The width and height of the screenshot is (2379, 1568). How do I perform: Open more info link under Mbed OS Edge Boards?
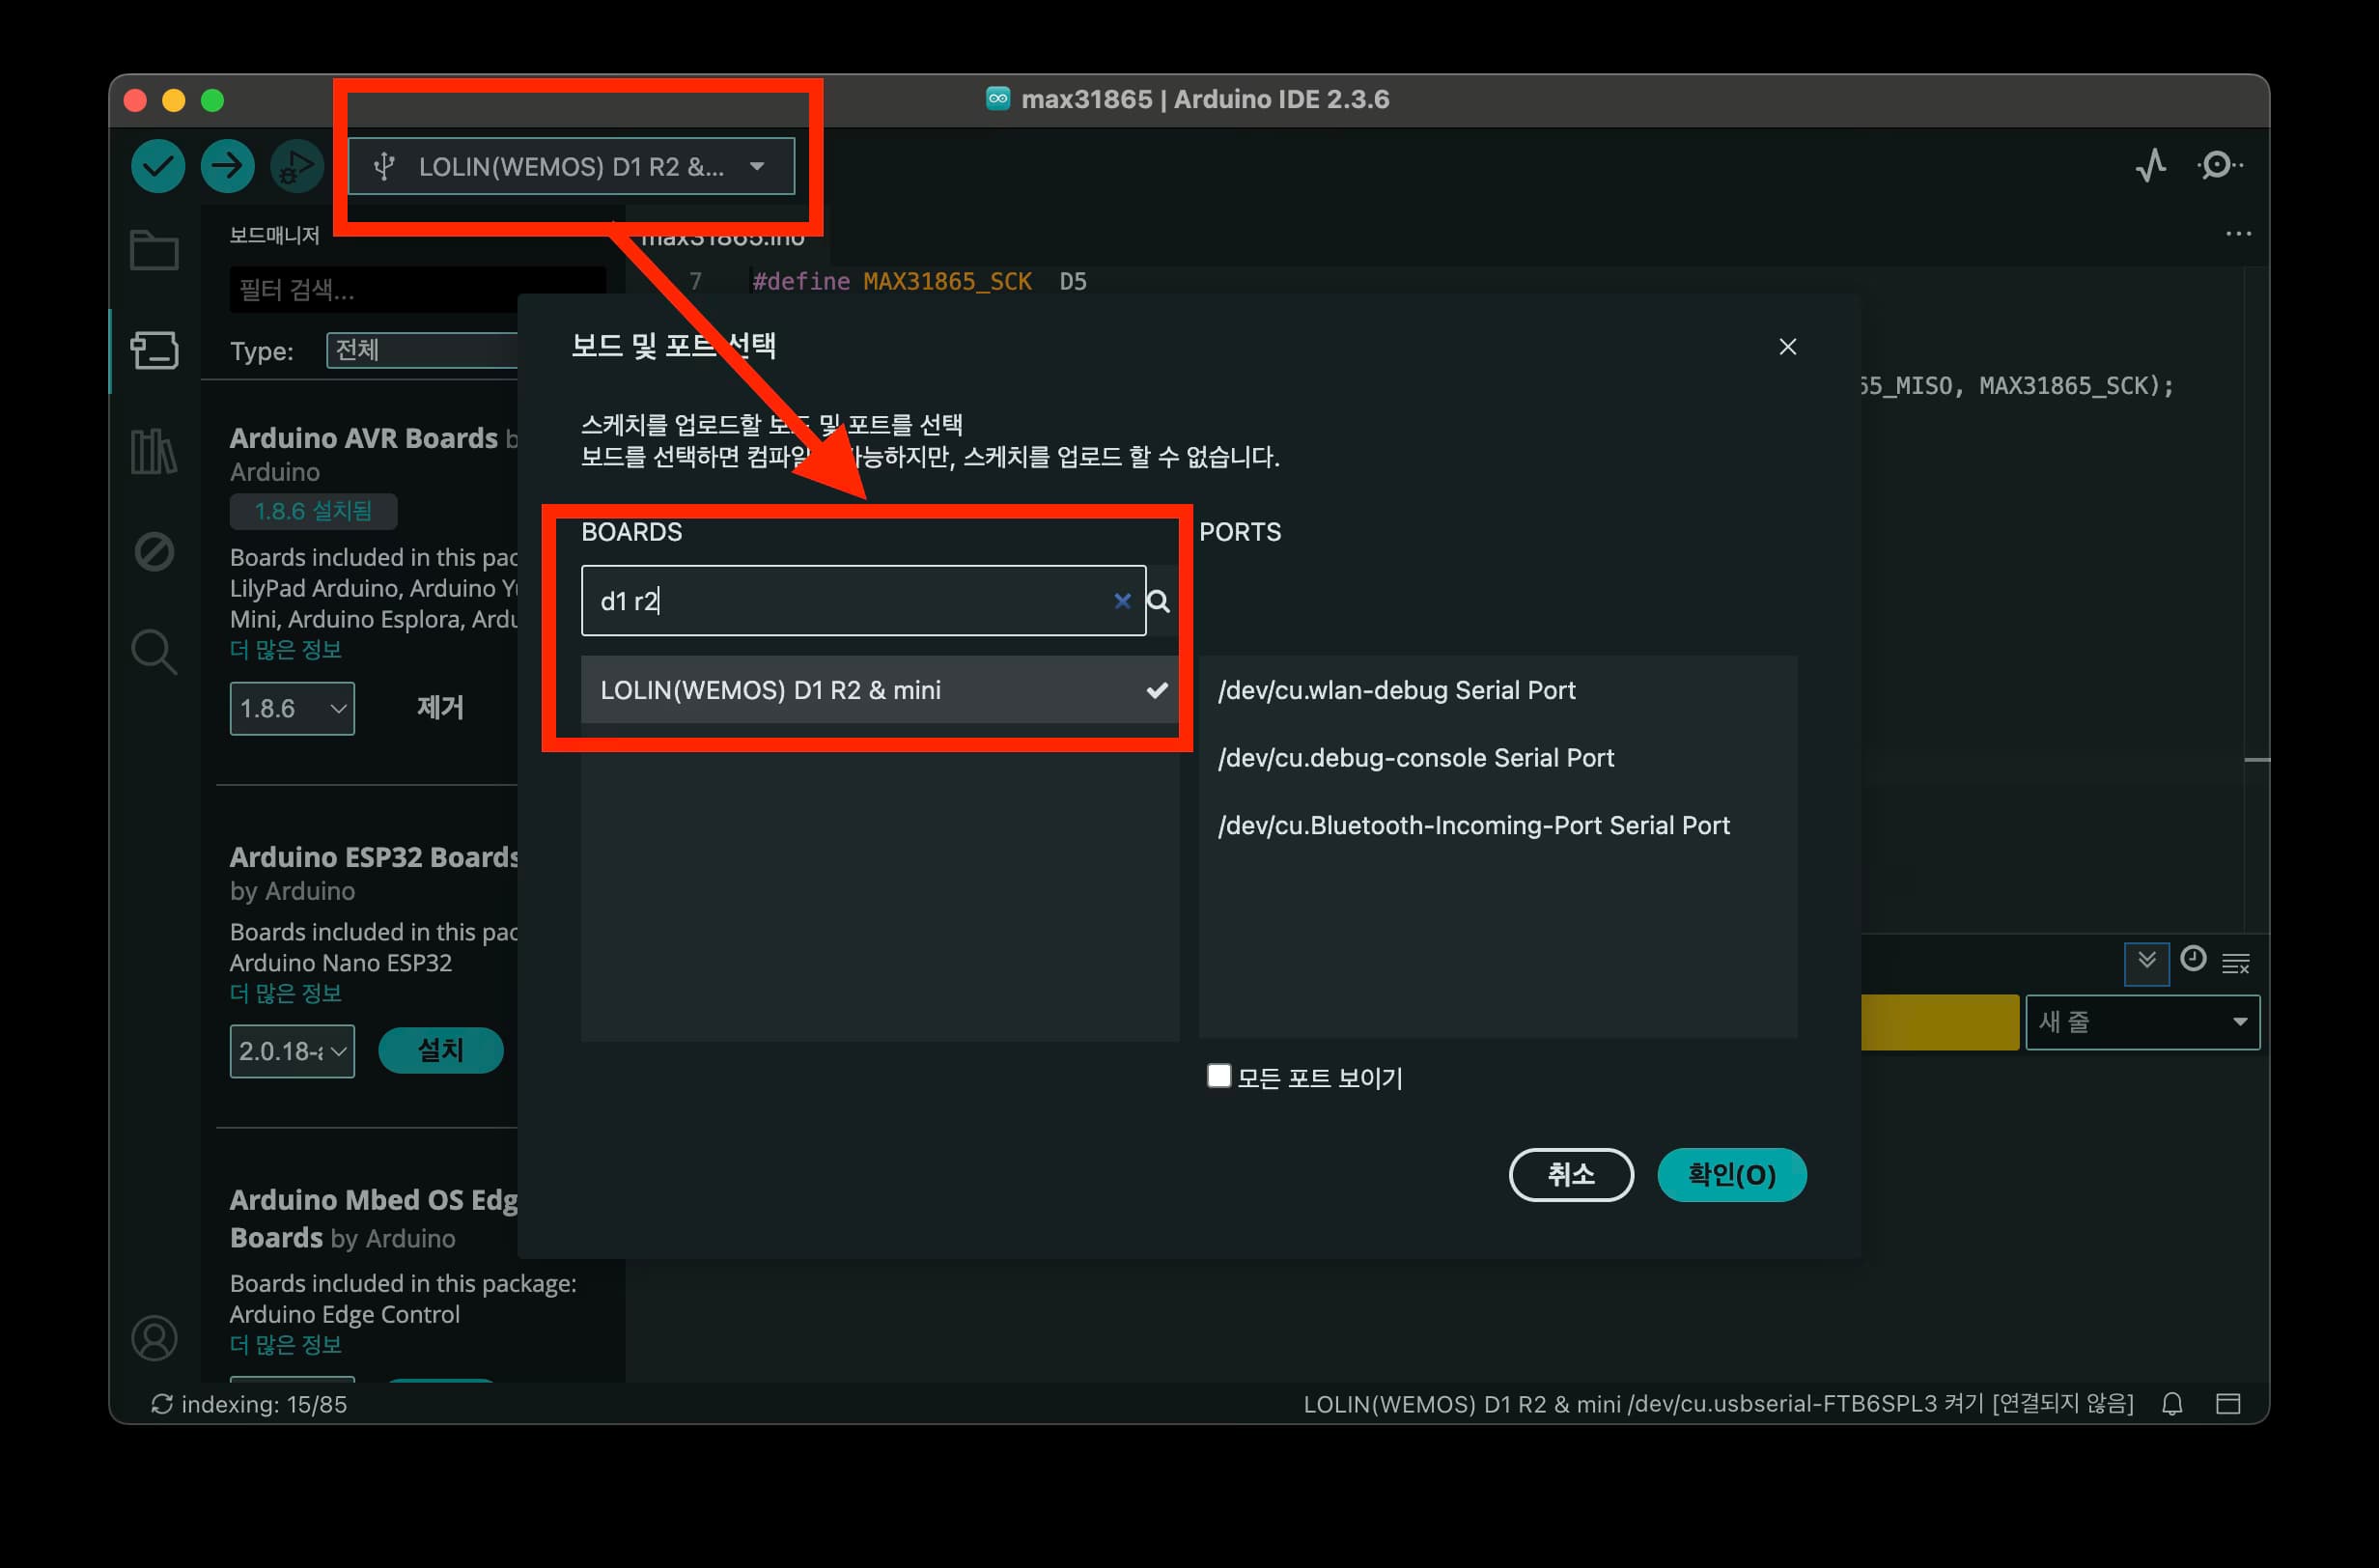tap(286, 1345)
